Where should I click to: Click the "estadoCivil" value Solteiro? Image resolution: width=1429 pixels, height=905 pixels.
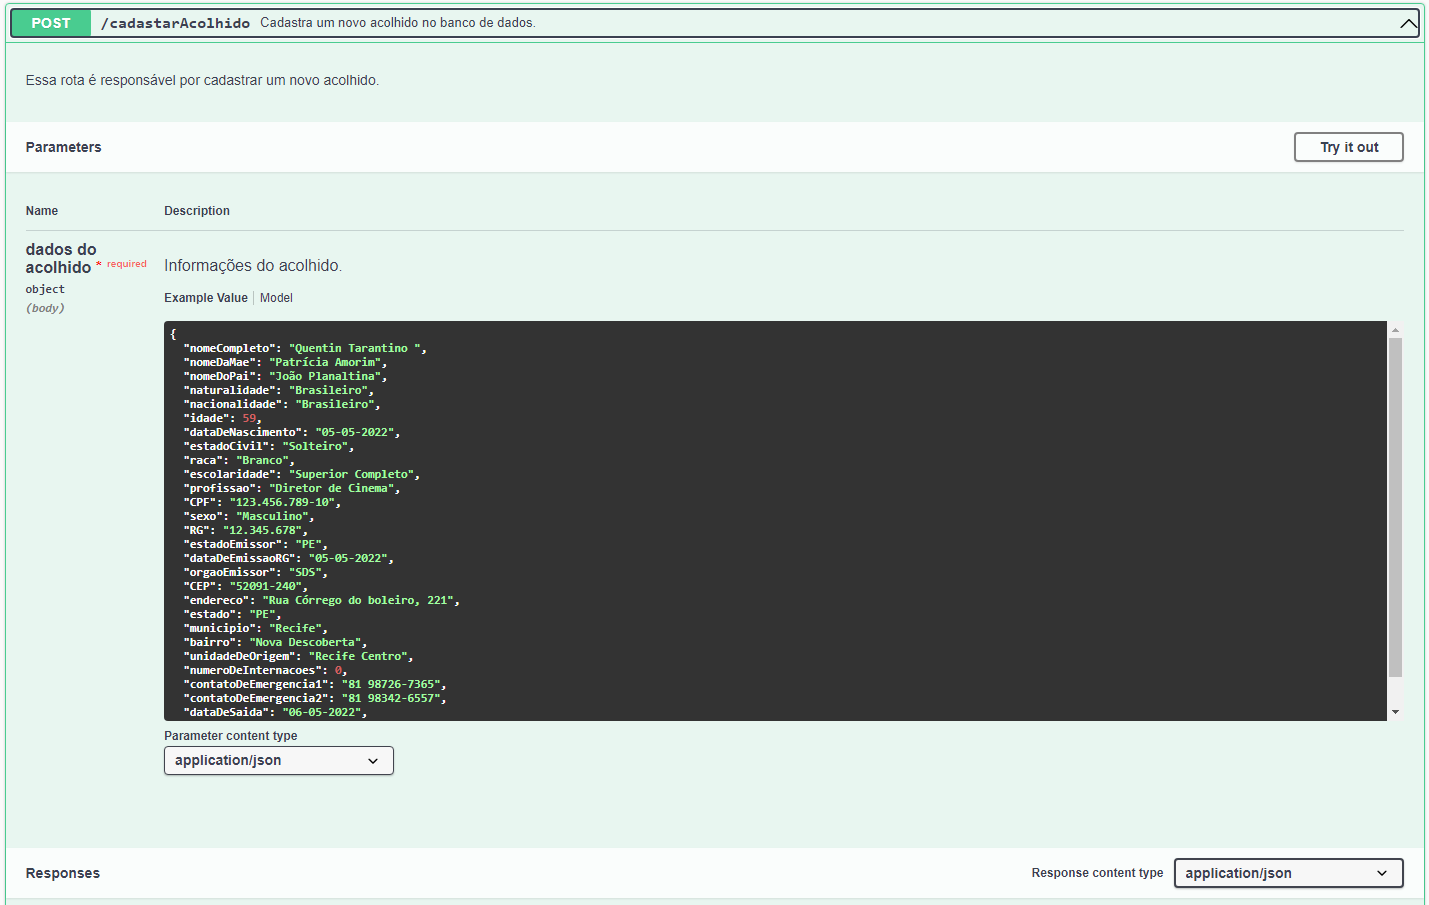point(315,446)
